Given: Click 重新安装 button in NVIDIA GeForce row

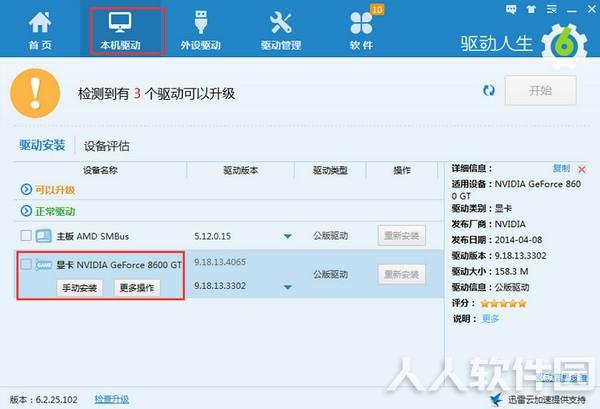Looking at the screenshot, I should click(401, 274).
